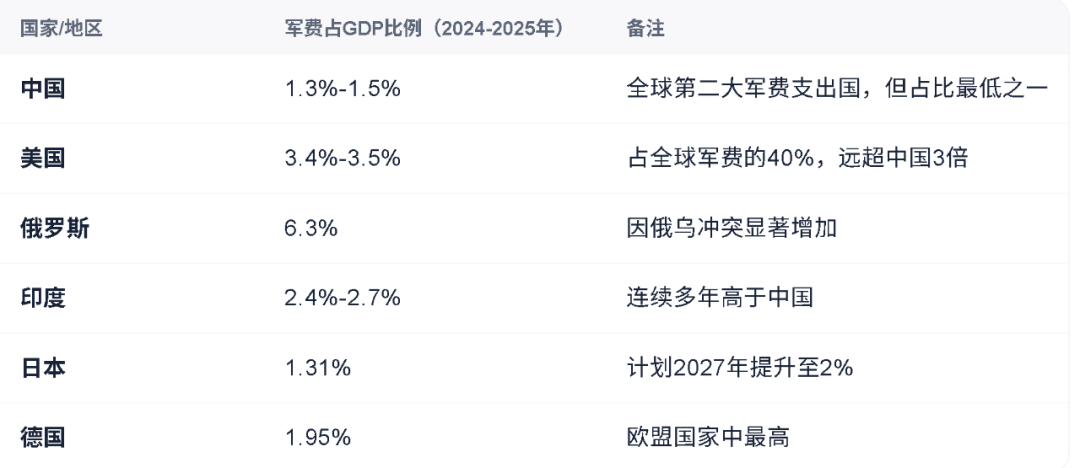
Task: Select the 日本 row label
Action: (x=43, y=367)
